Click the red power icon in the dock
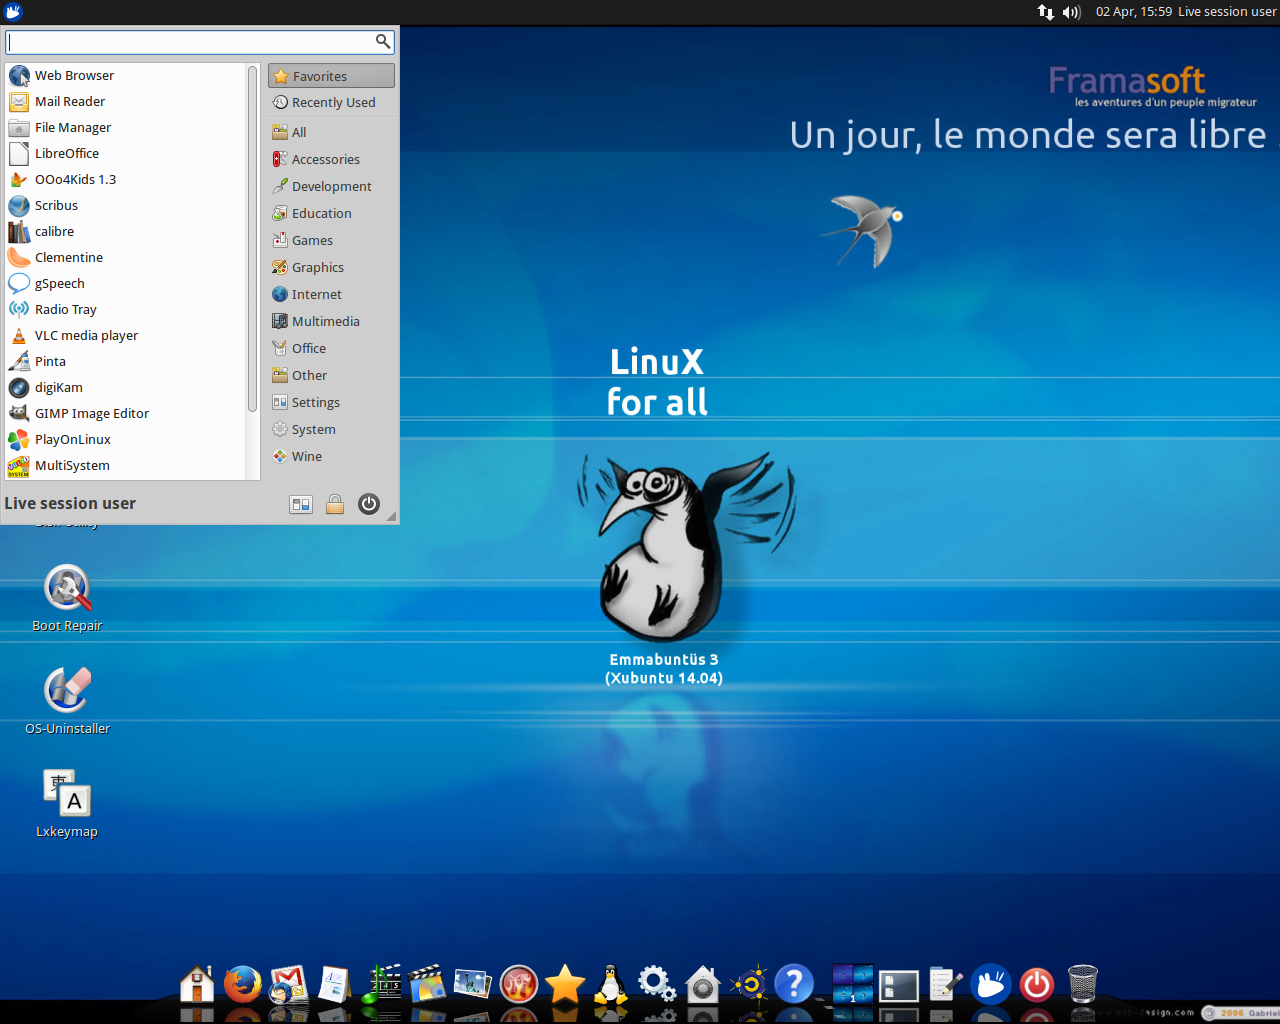The image size is (1280, 1024). point(1037,985)
